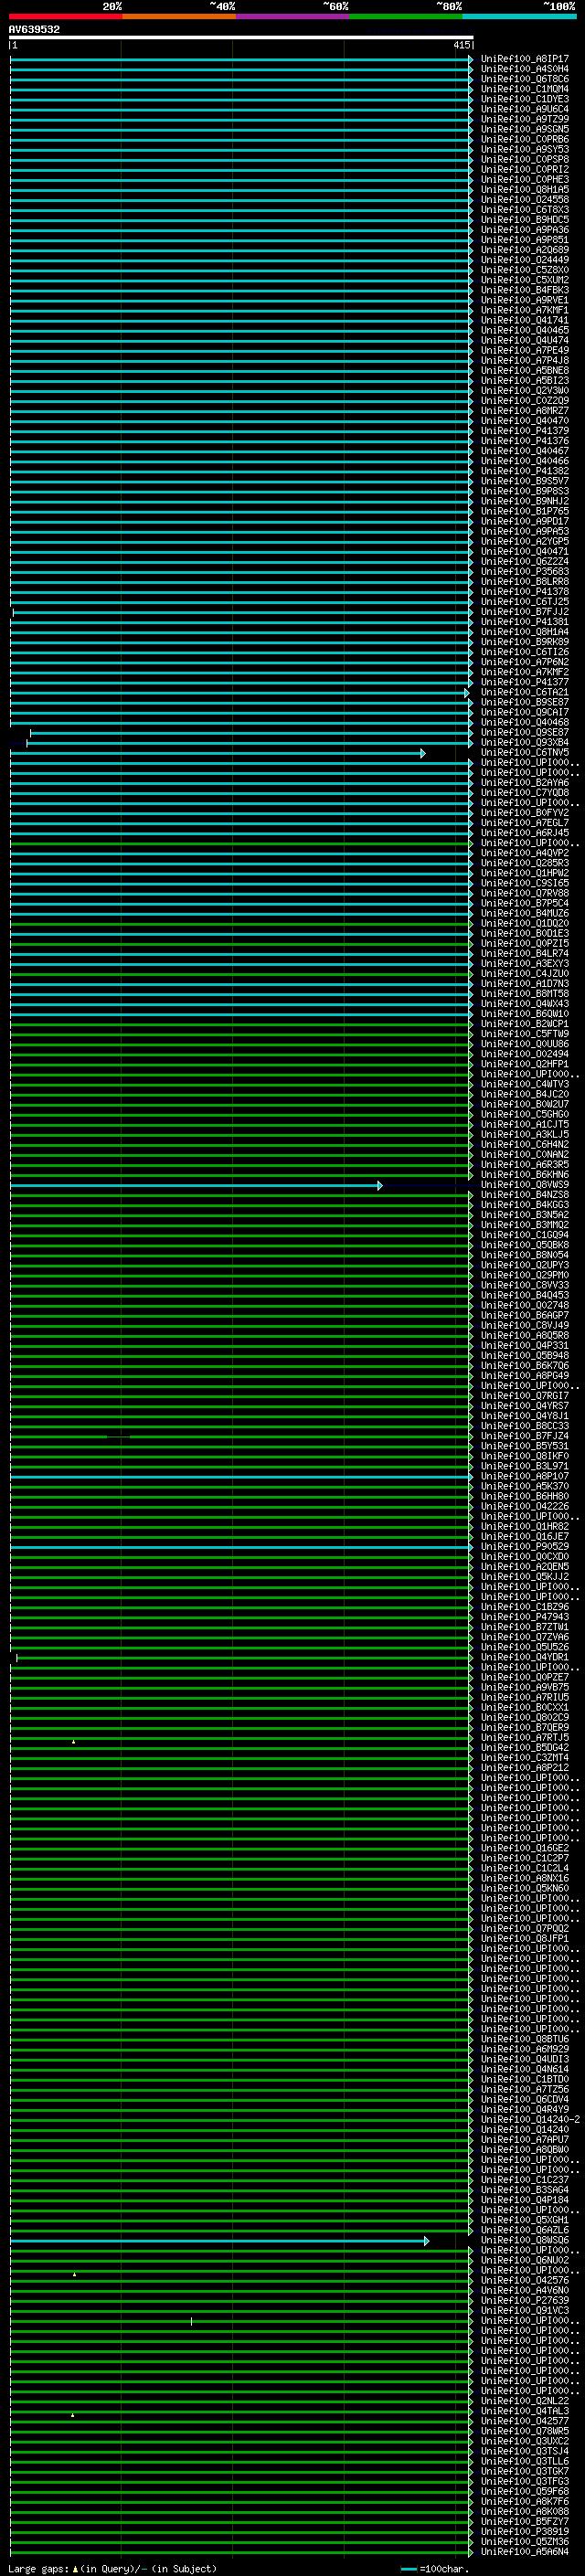Select the UniRef100_Q93XB4 label
The image size is (585, 2576).
click(x=524, y=742)
